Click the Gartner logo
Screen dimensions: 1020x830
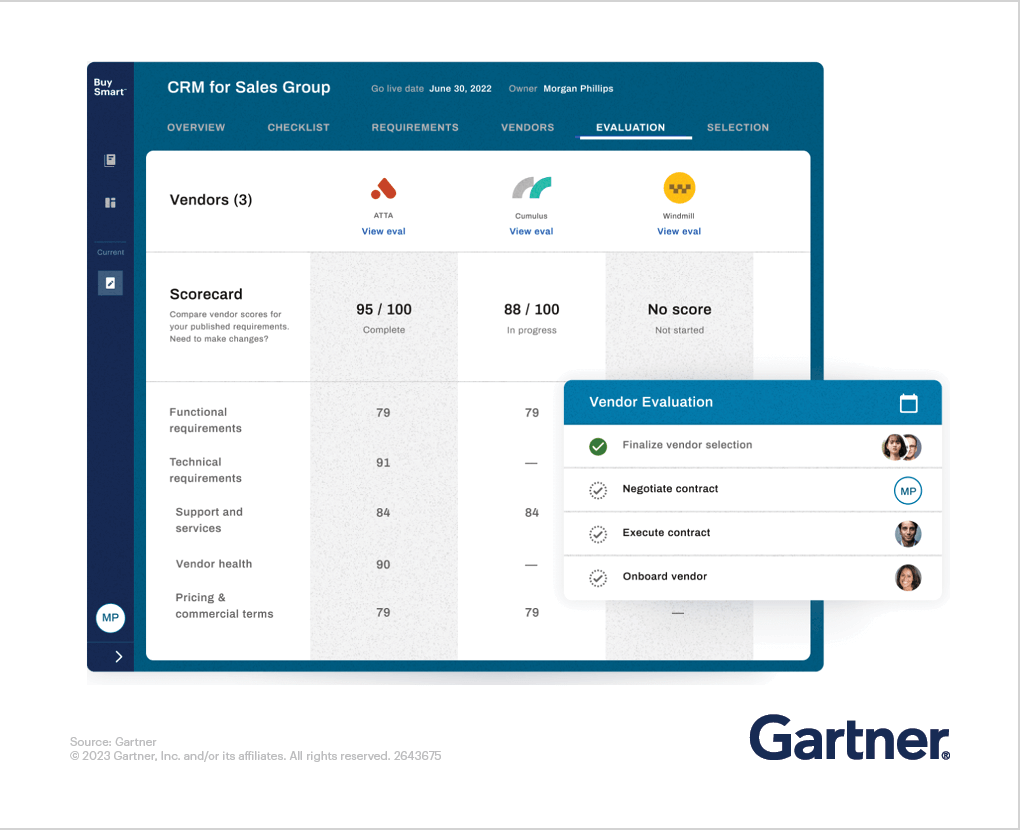pyautogui.click(x=850, y=738)
